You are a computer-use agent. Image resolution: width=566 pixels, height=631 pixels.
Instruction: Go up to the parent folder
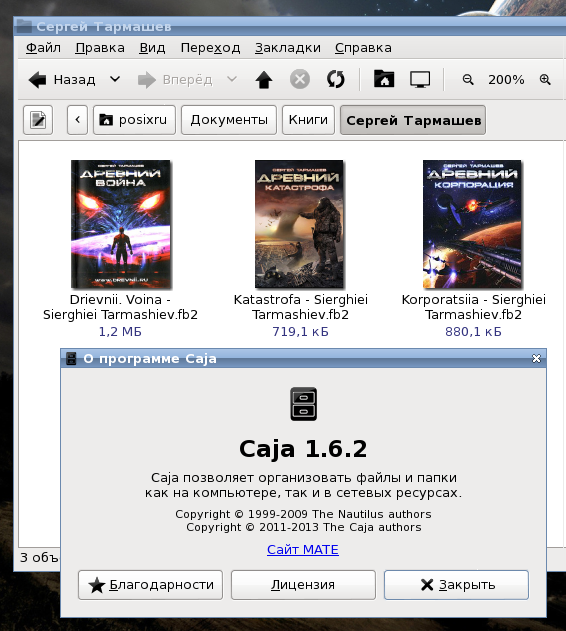point(264,80)
